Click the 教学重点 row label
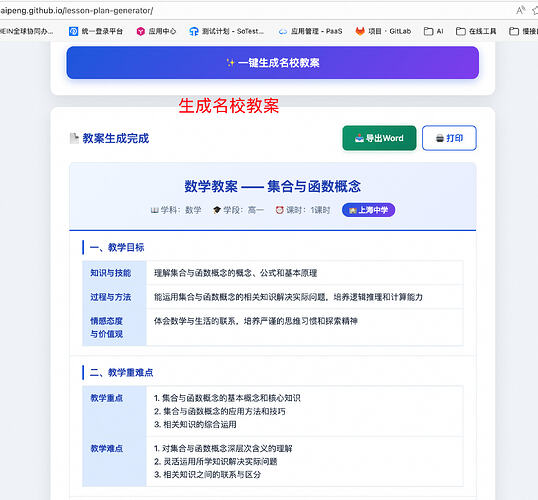This screenshot has height=500, width=538. coord(106,398)
